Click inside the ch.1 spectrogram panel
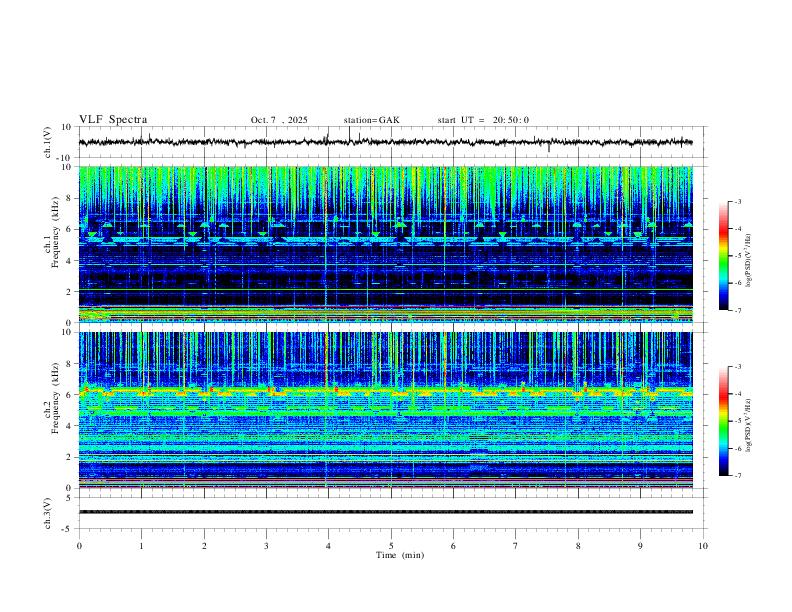 [385, 244]
